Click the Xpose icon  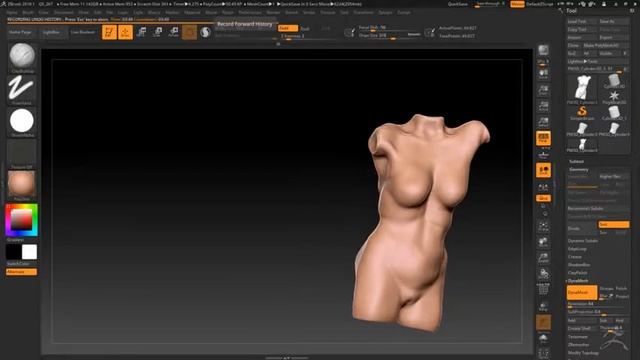[543, 353]
